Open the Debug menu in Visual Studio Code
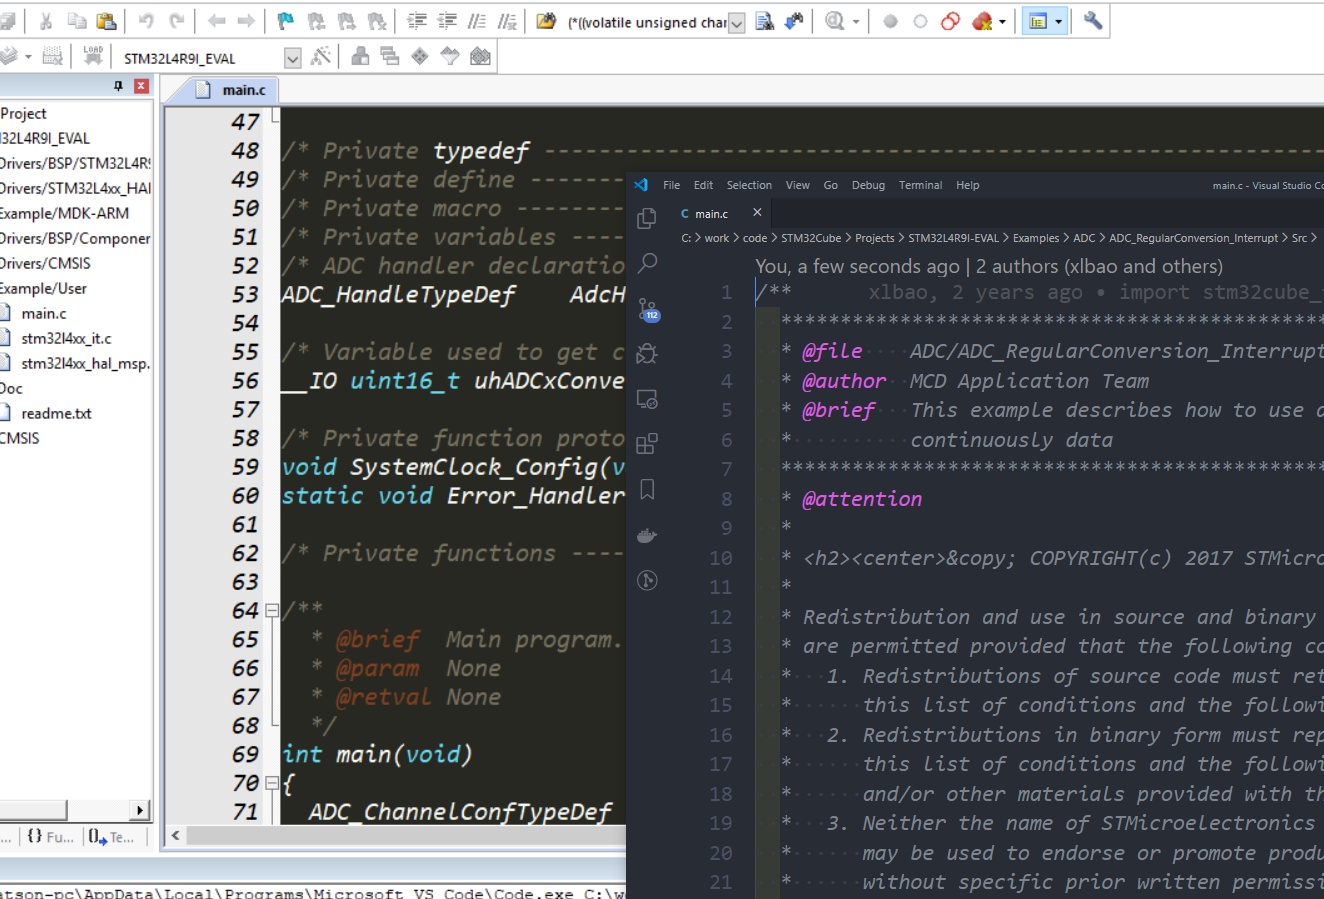1324x899 pixels. [868, 185]
